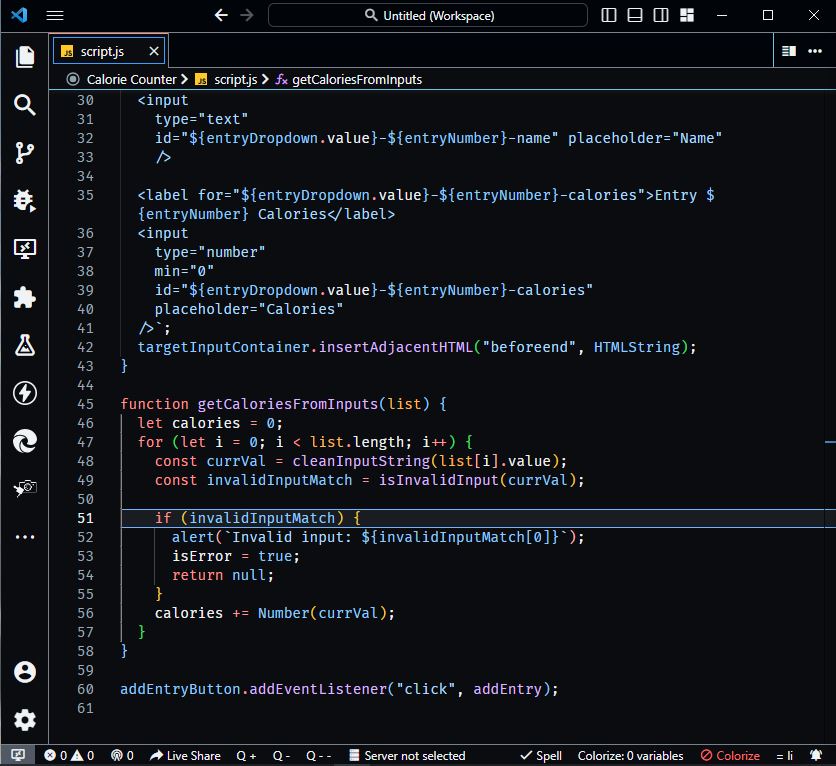
Task: Click the 'calories += Number(currVal);' line
Action: [x=275, y=613]
